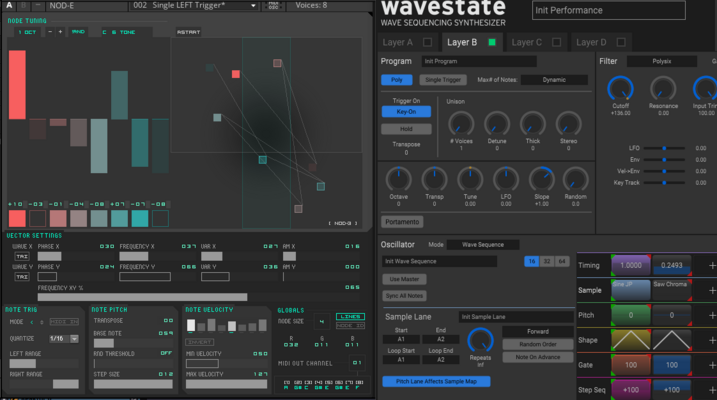
Task: Adjust the Phase X slider
Action: coord(75,256)
